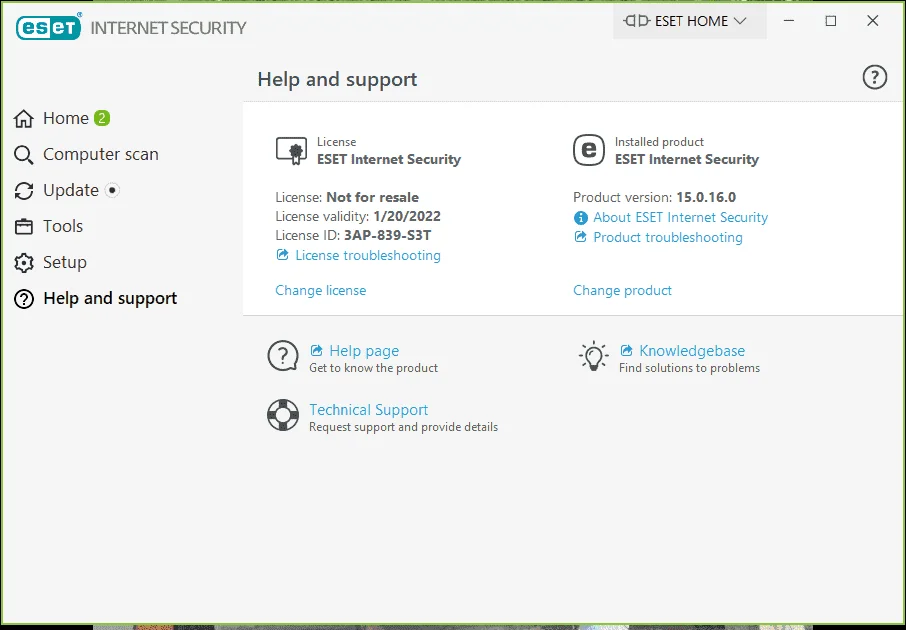
Task: Click the Knowledgebase lightbulb icon
Action: 593,356
